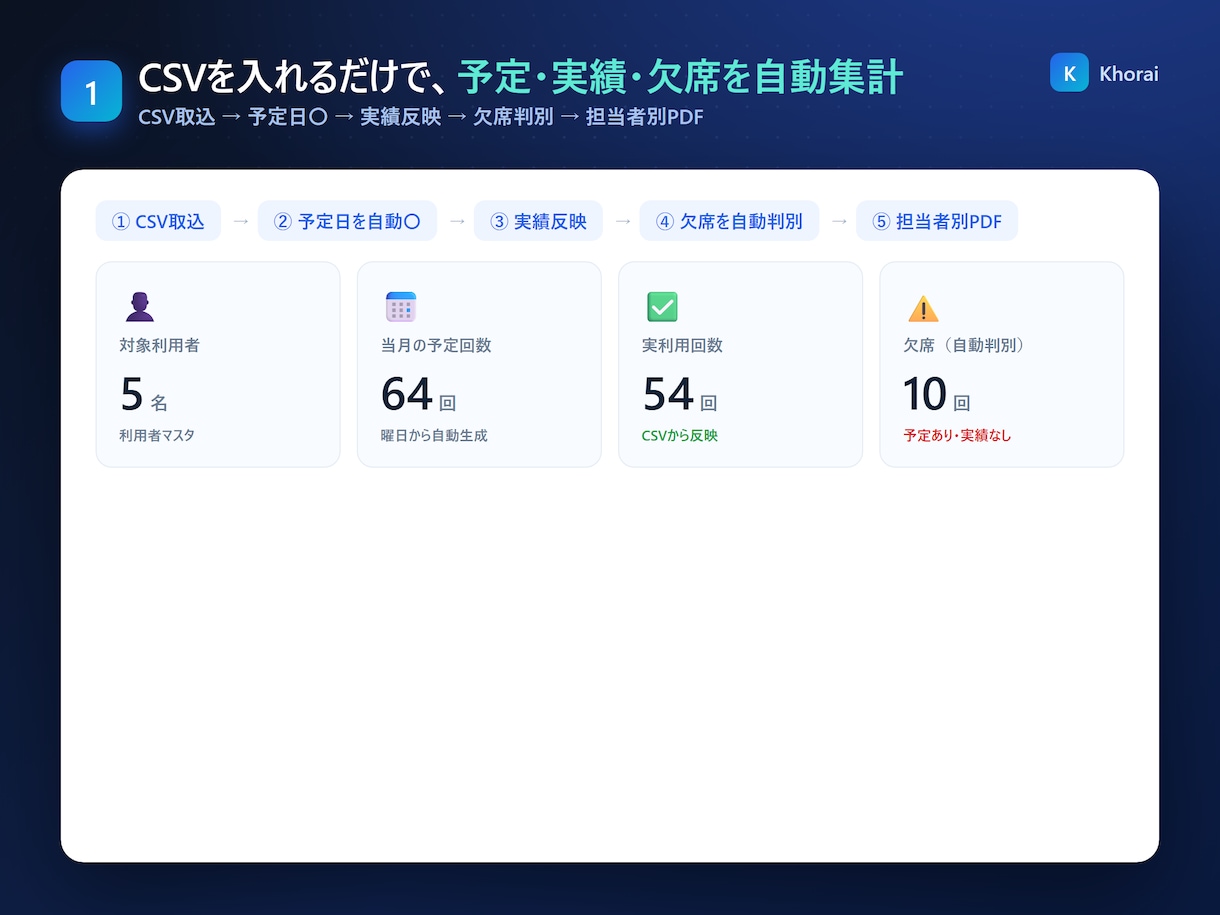
Task: Open the ⑤ 担当者別PDF step
Action: 937,221
